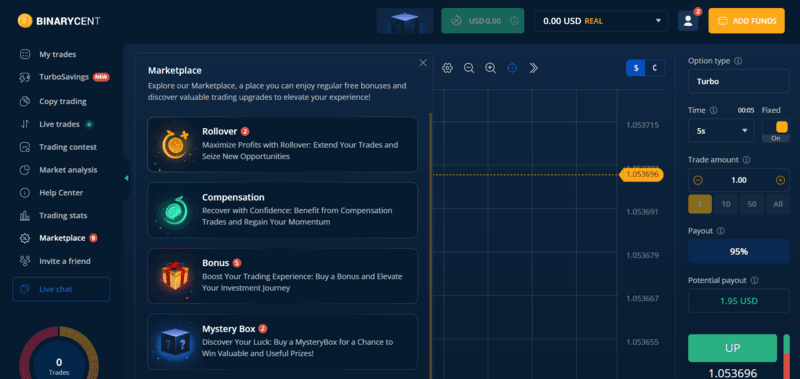
Task: Collapse the sidebar with the green arrow
Action: (127, 178)
